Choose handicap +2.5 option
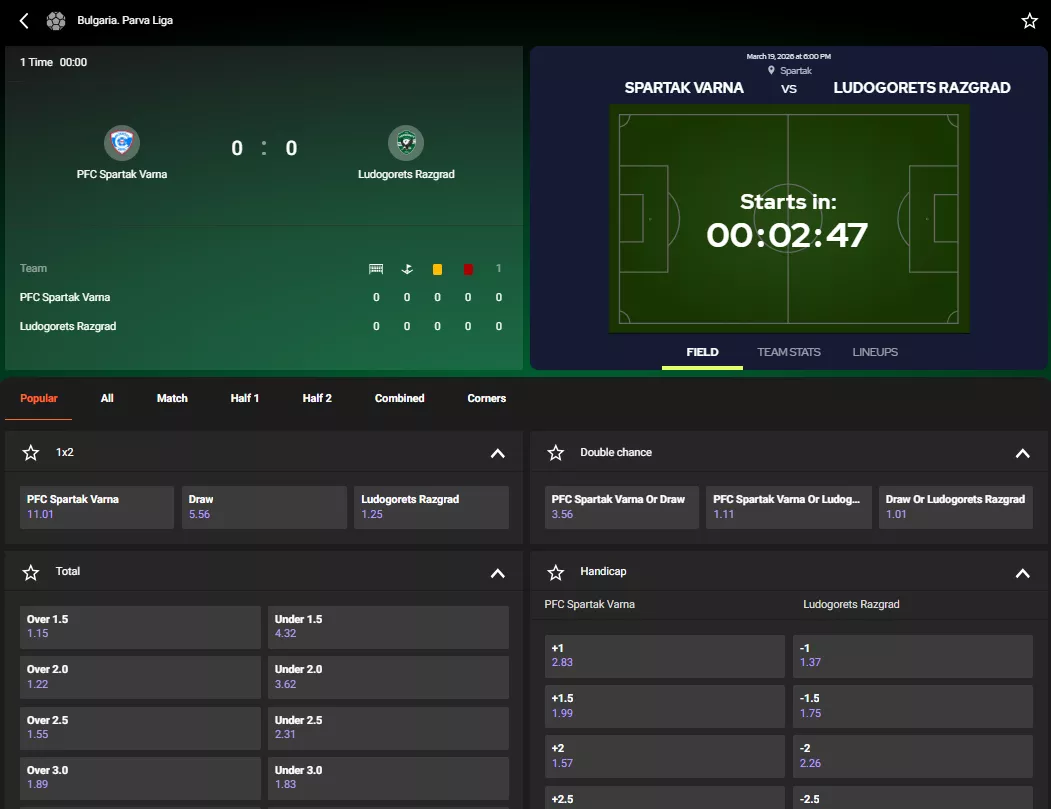Screen dimensions: 1051x809 pyautogui.click(x=665, y=798)
